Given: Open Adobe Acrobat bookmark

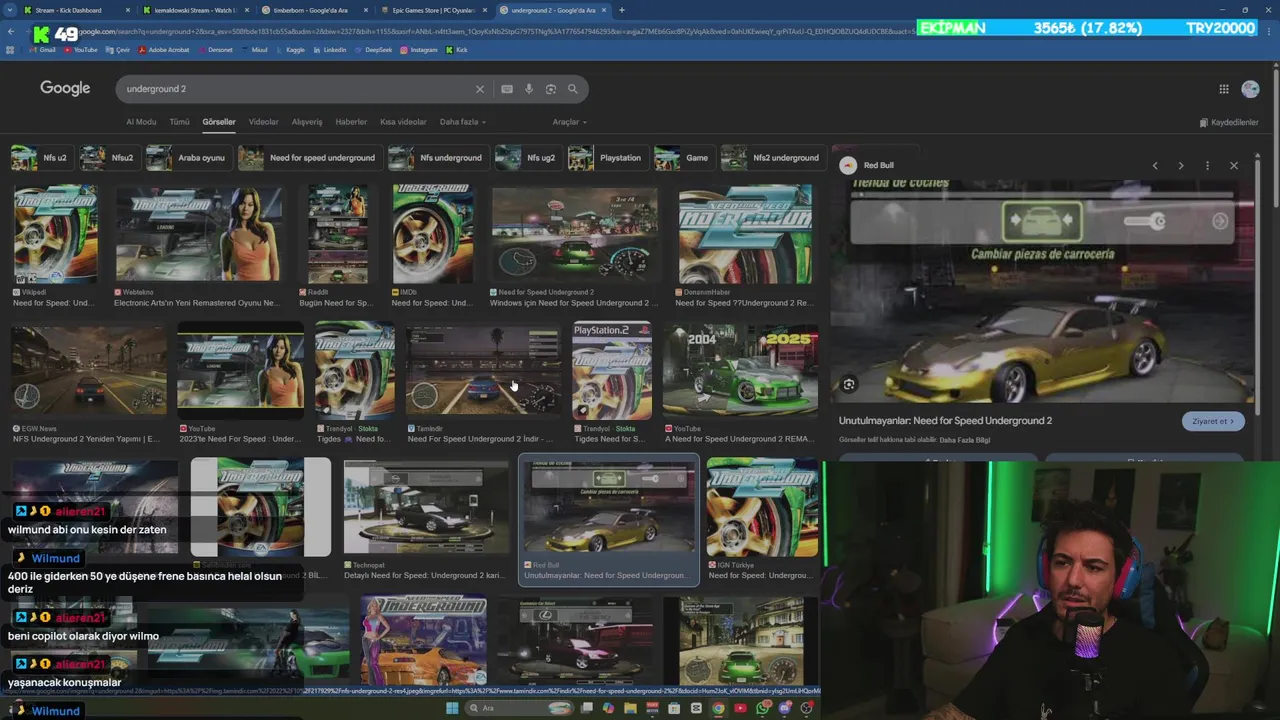Looking at the screenshot, I should (163, 49).
